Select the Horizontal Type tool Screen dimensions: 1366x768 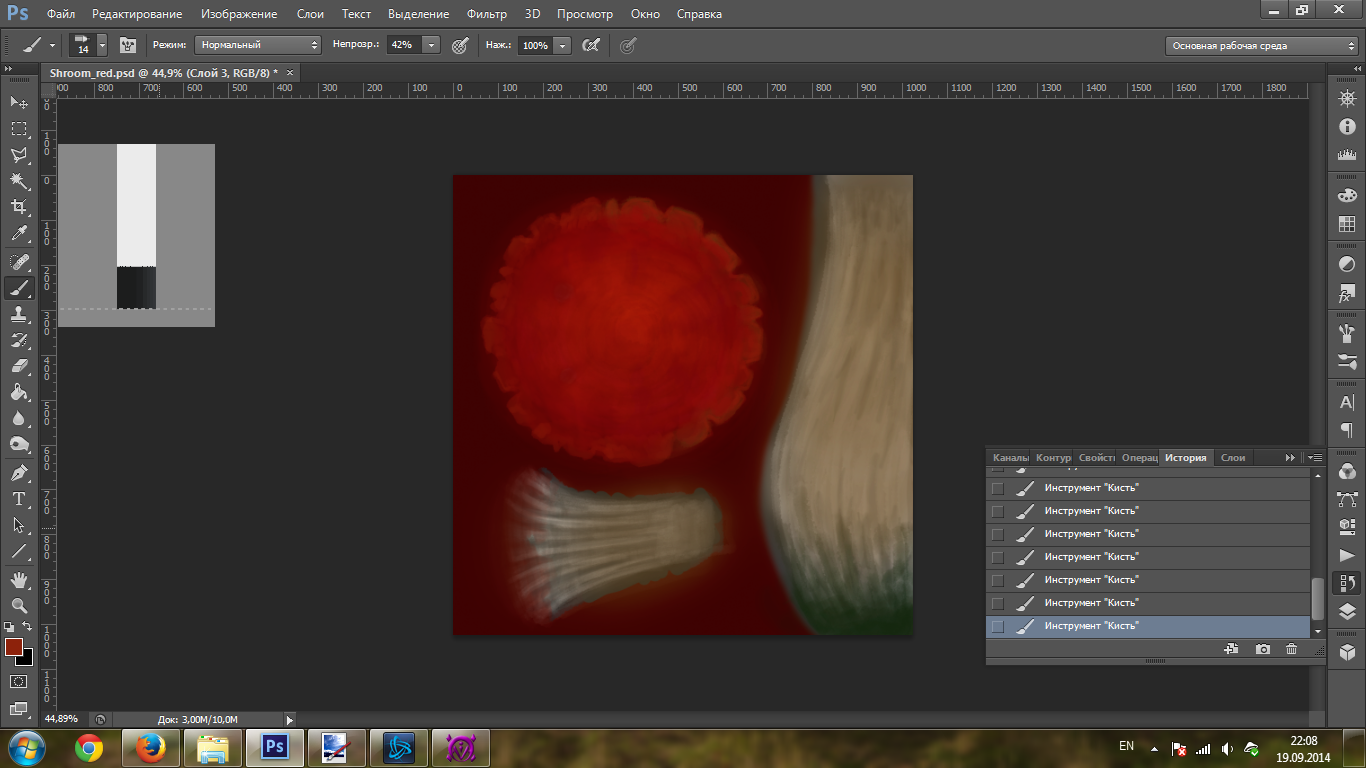pyautogui.click(x=19, y=499)
